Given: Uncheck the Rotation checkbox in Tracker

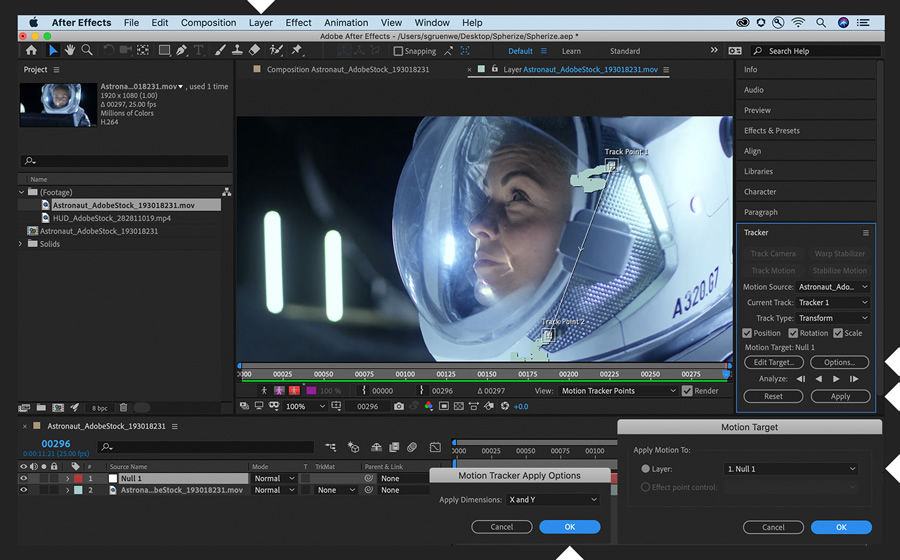Looking at the screenshot, I should [x=794, y=333].
